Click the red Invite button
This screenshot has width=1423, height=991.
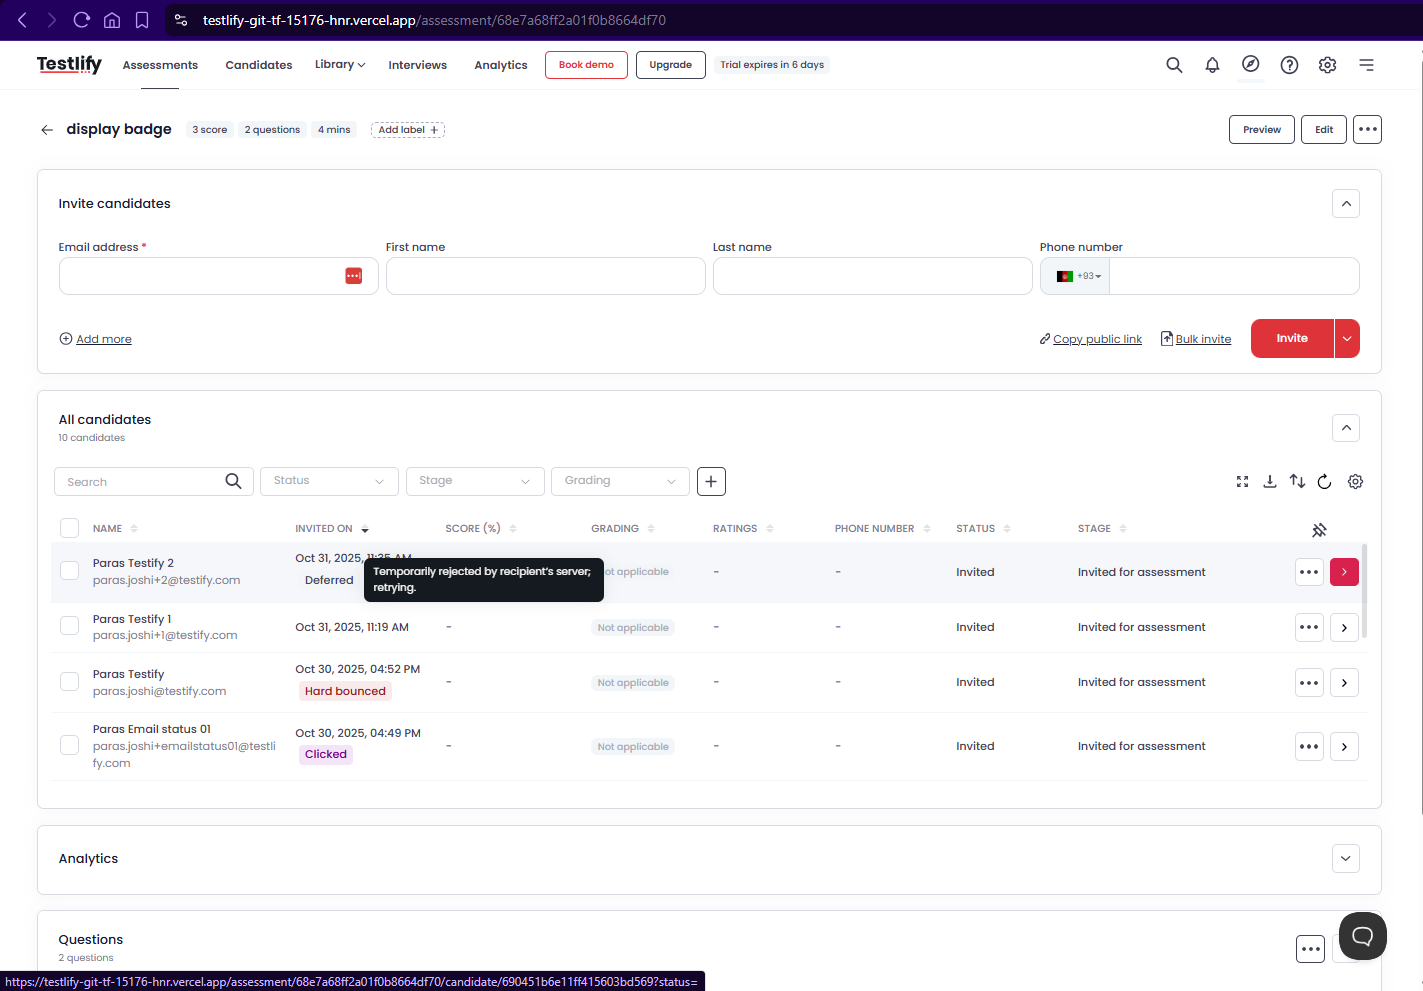pyautogui.click(x=1292, y=338)
